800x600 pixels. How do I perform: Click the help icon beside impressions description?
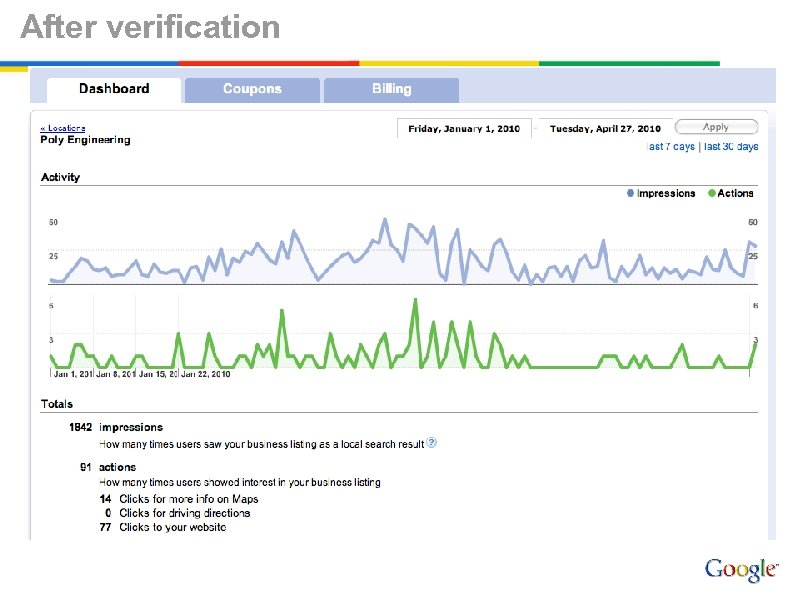(x=432, y=442)
